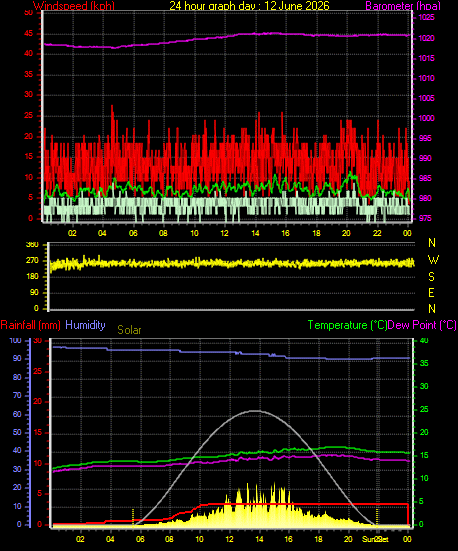Click wind direction axis value '90'

pos(34,293)
